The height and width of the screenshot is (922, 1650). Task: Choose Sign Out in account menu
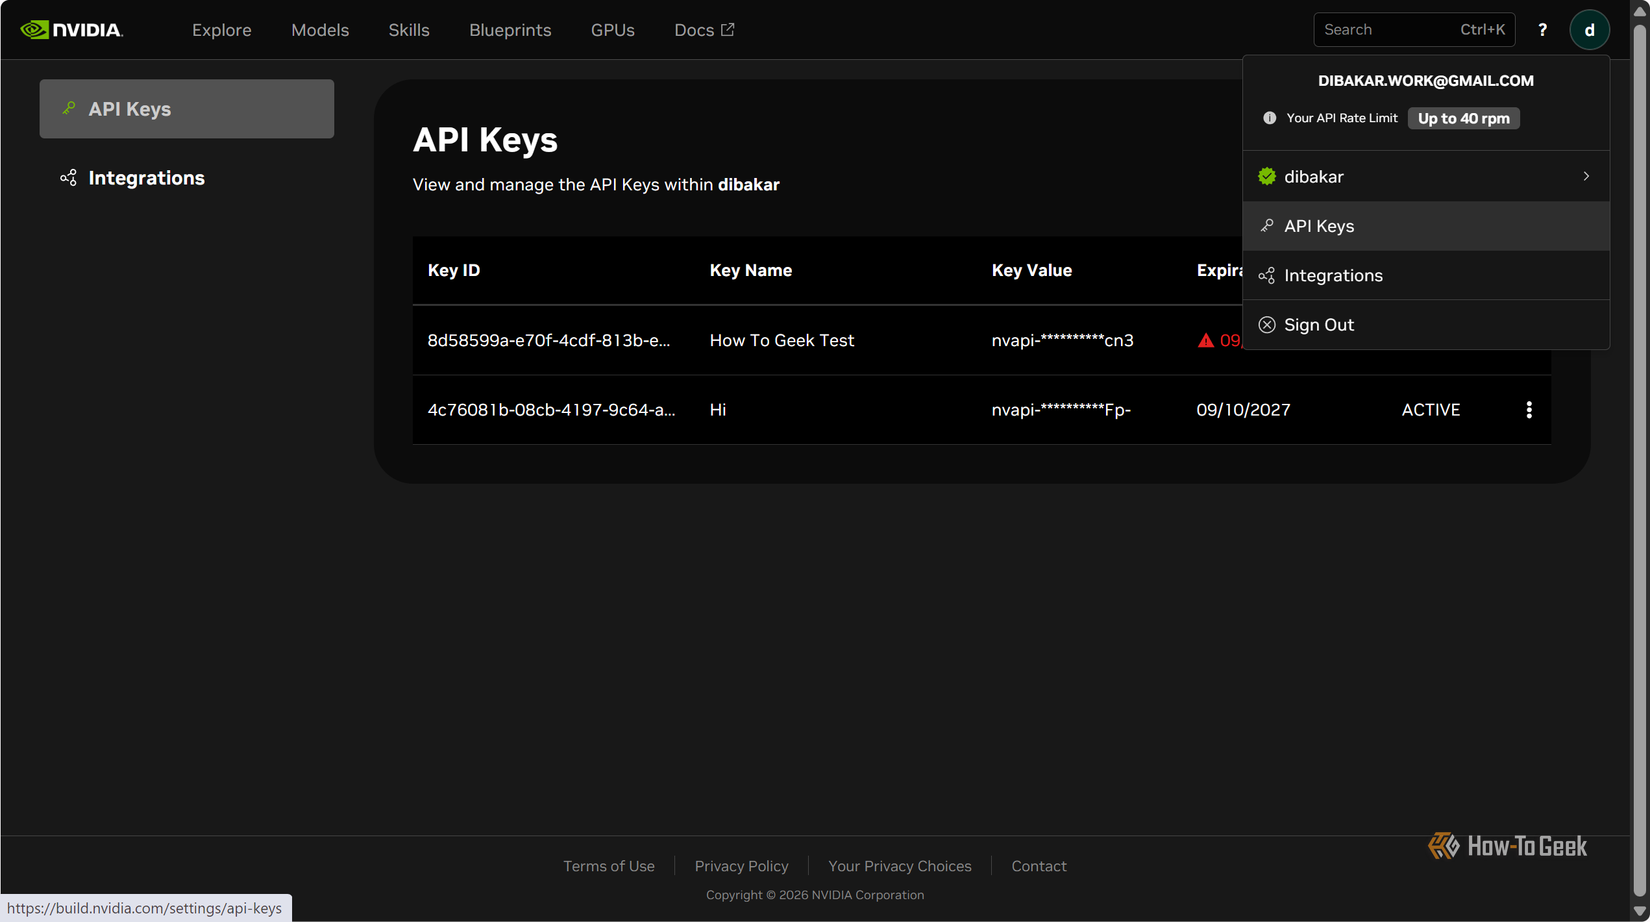click(1426, 325)
